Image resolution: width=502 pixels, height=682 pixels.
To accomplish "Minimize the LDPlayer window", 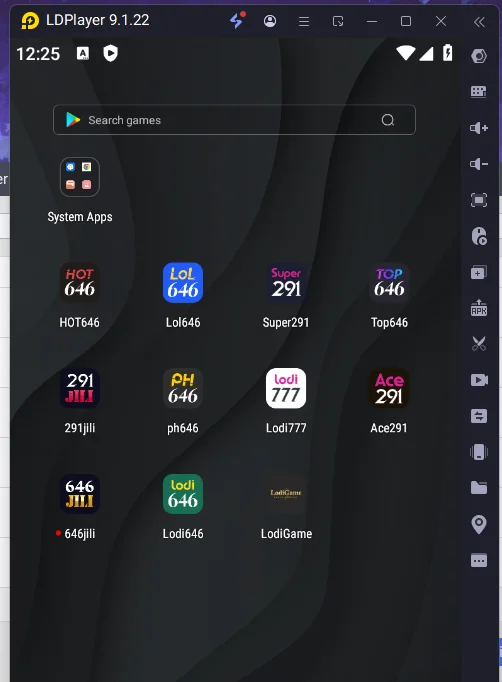I will click(372, 21).
